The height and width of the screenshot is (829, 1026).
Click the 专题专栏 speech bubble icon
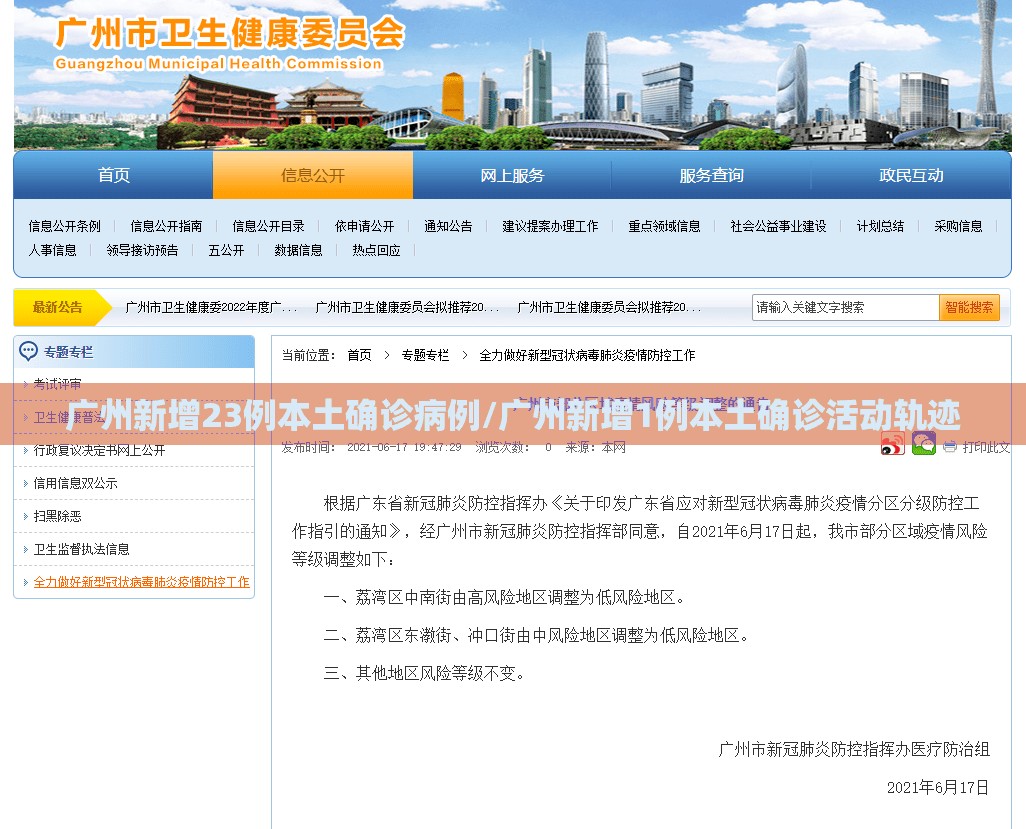pyautogui.click(x=28, y=351)
